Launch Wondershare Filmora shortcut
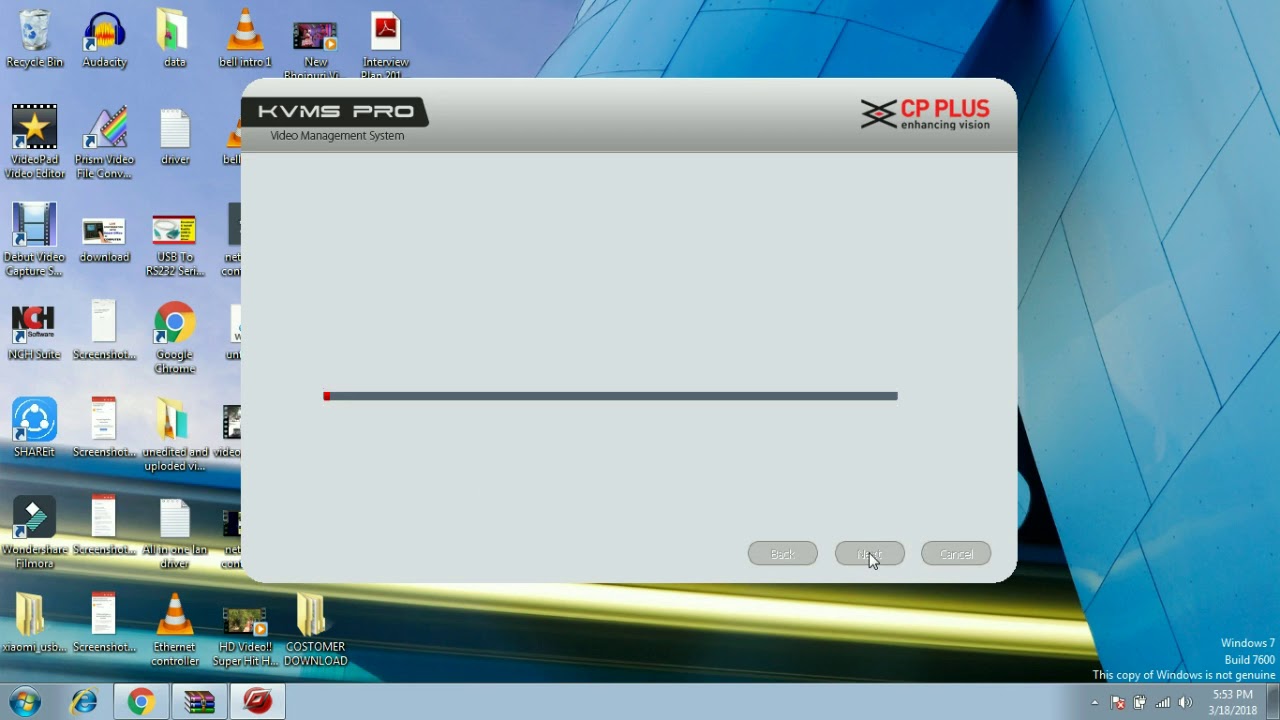This screenshot has width=1280, height=720. [x=35, y=533]
